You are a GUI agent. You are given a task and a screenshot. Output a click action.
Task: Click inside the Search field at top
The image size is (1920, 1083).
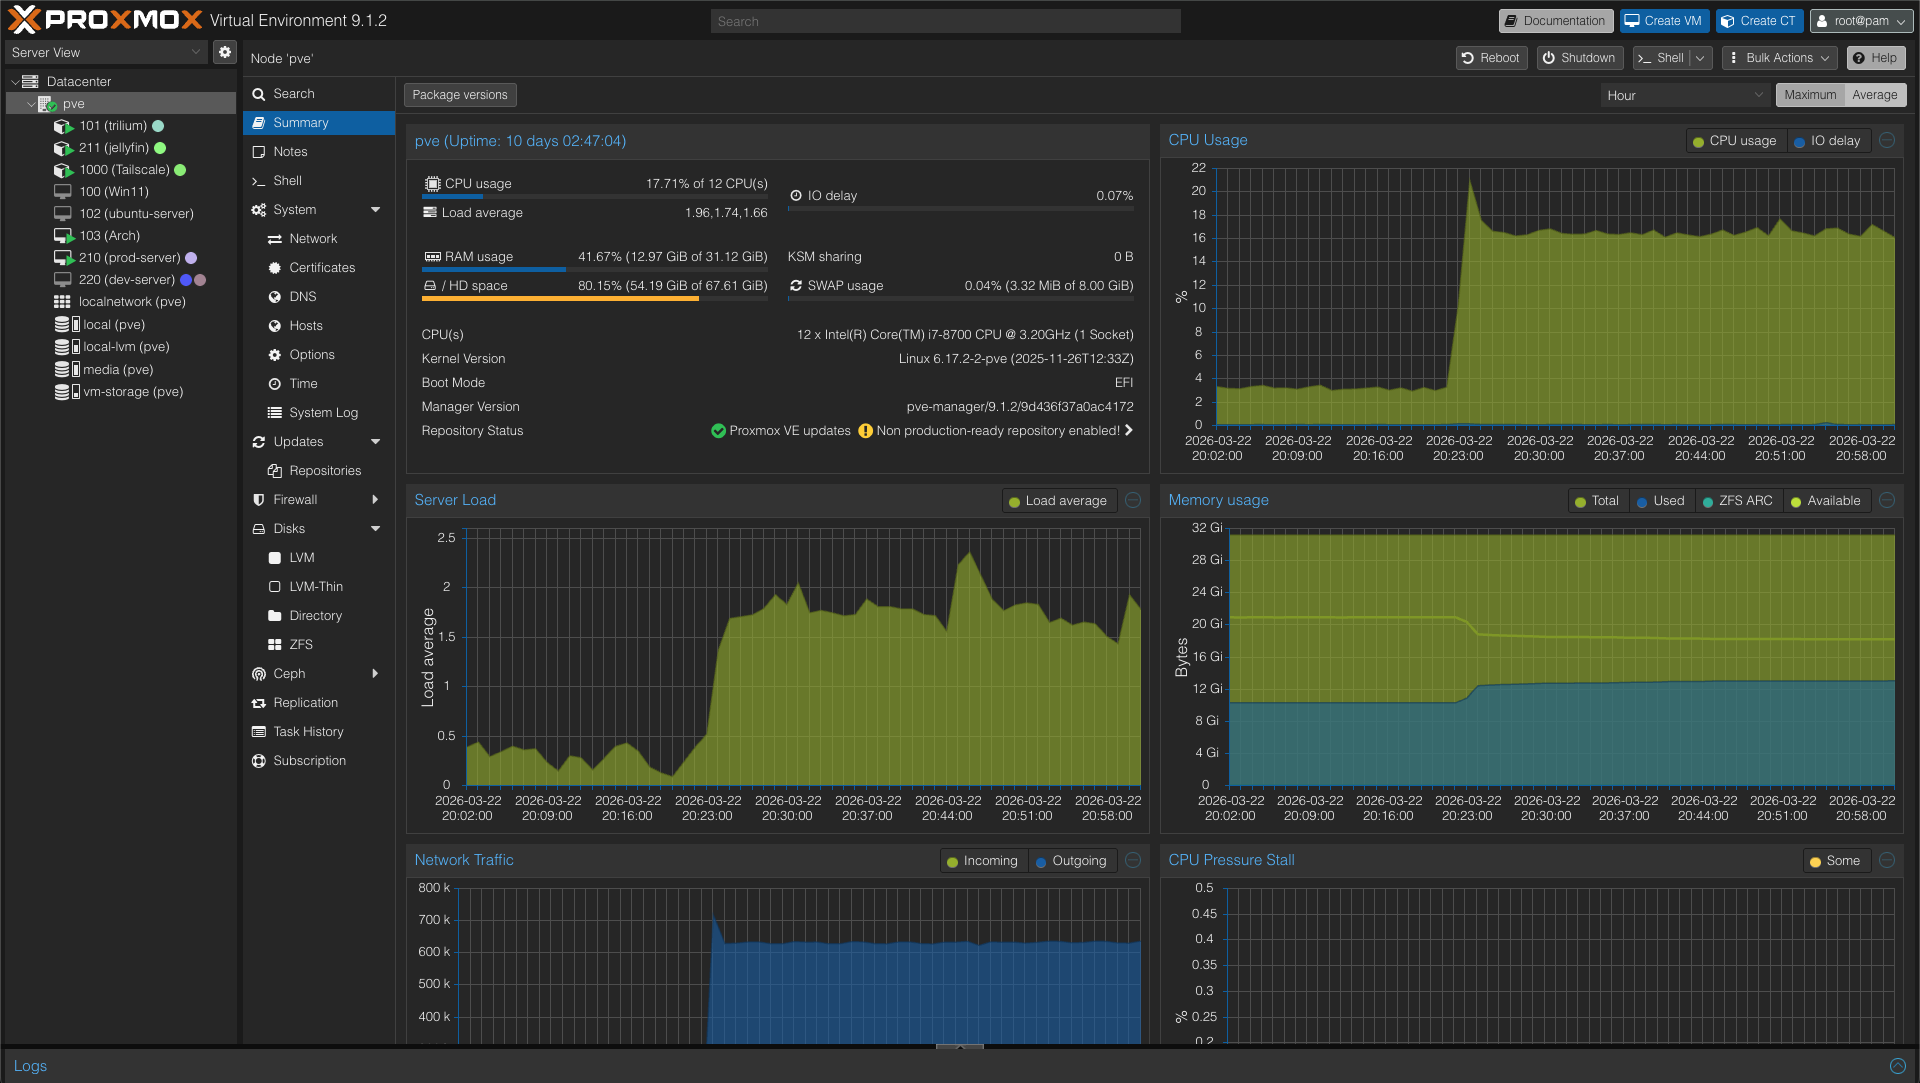point(944,20)
